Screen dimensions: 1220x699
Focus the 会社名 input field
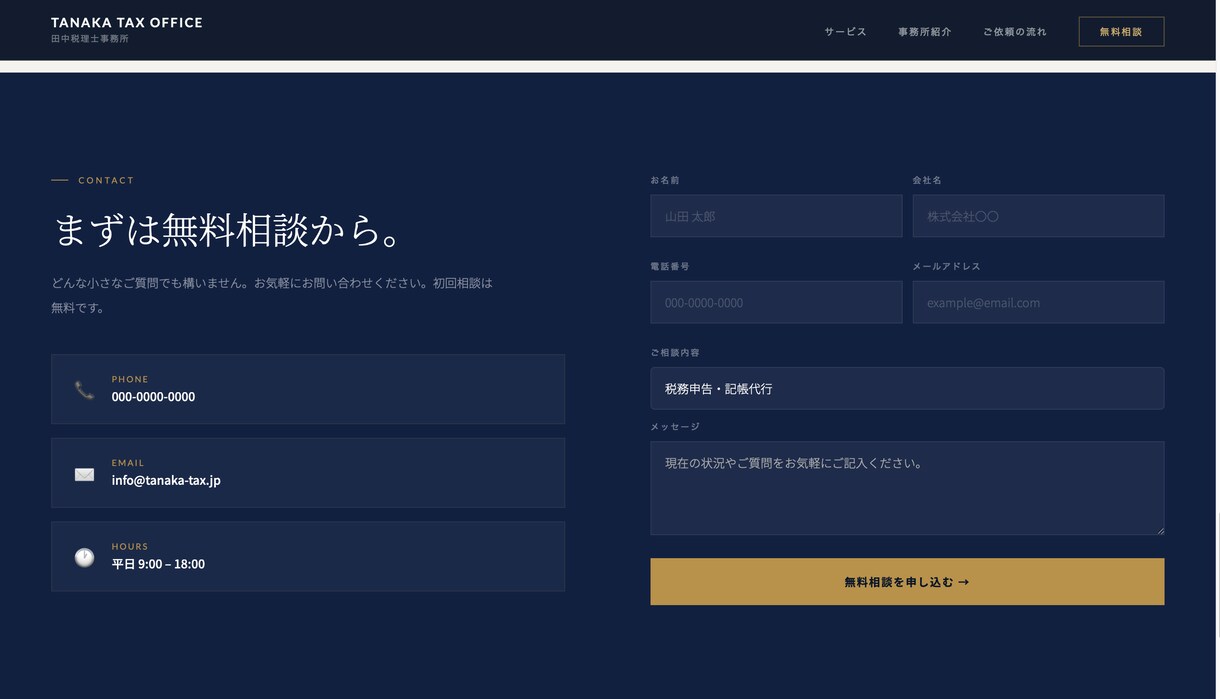[x=1038, y=216]
